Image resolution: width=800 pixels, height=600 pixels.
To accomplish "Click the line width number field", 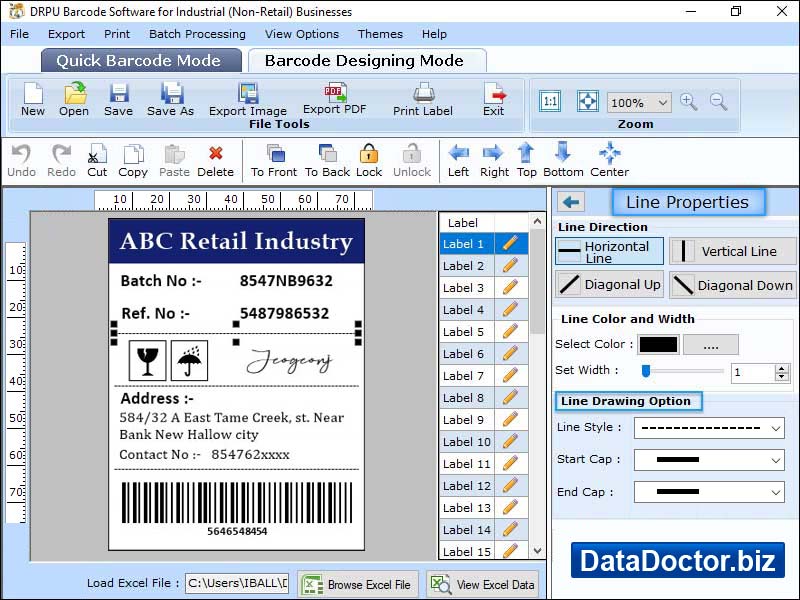I will (753, 372).
